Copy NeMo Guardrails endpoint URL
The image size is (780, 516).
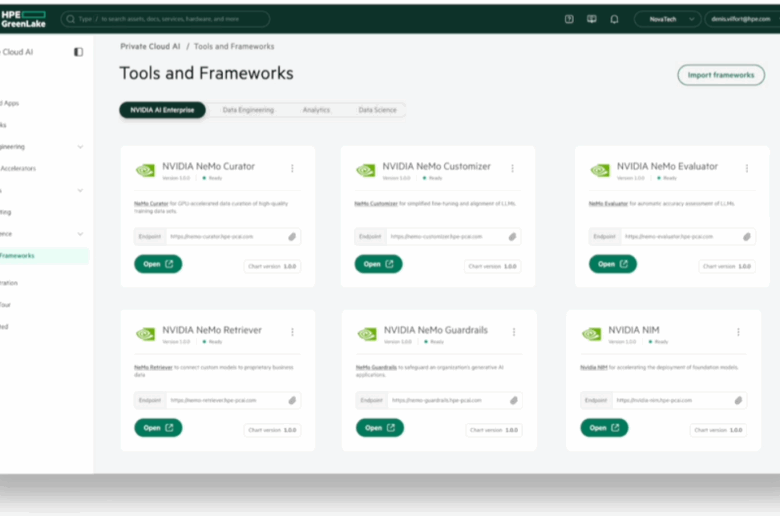[514, 401]
